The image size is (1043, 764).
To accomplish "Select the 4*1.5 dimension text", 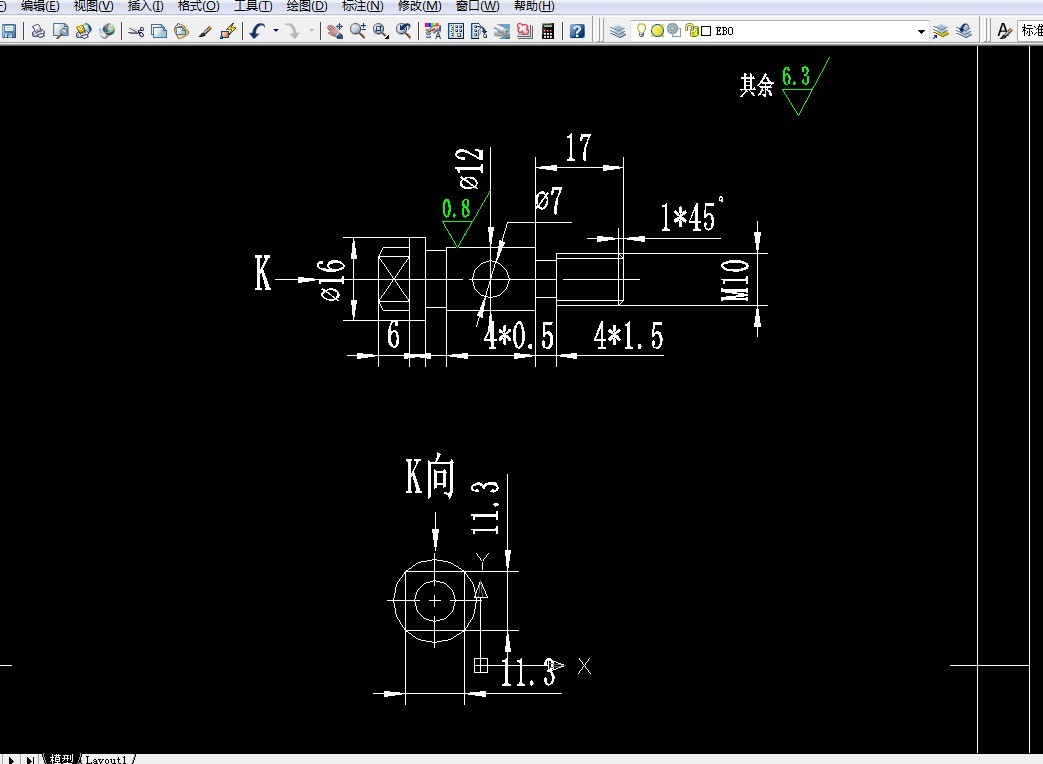I will click(x=628, y=336).
